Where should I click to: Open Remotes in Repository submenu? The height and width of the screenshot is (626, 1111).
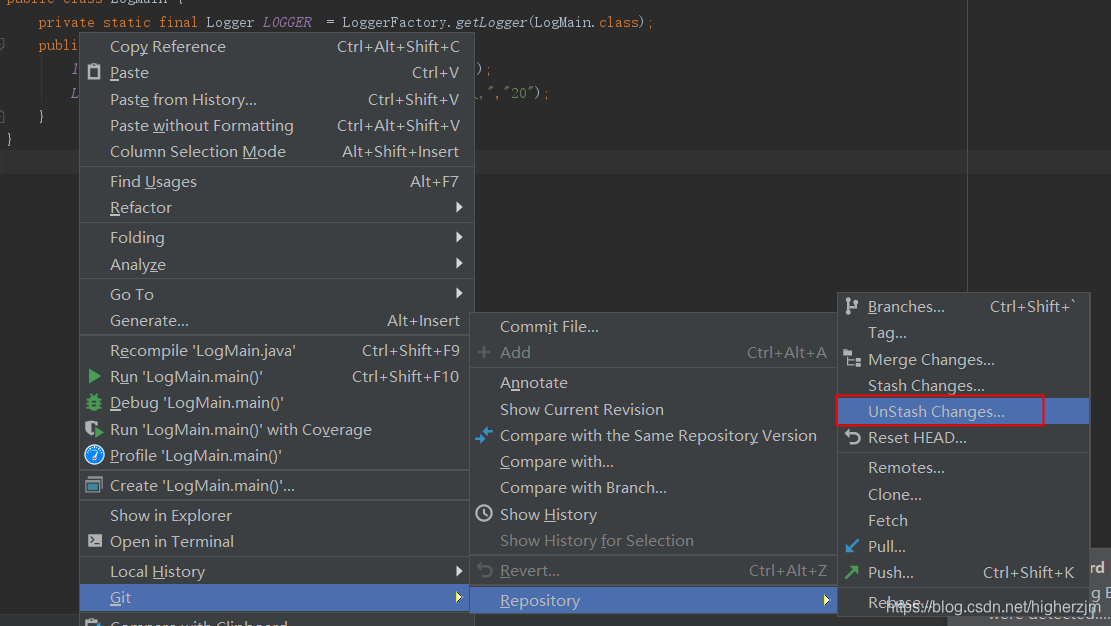[x=964, y=467]
